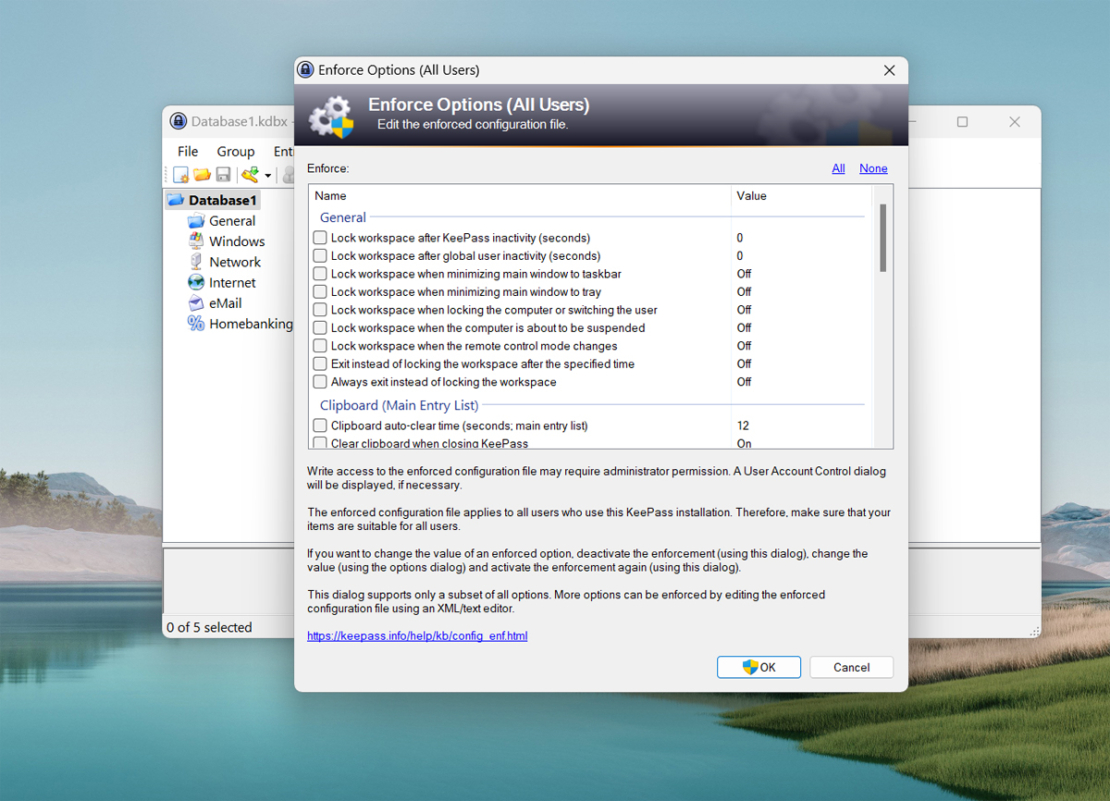Enable Always exit instead of locking workspace
1110x801 pixels.
pyautogui.click(x=320, y=382)
